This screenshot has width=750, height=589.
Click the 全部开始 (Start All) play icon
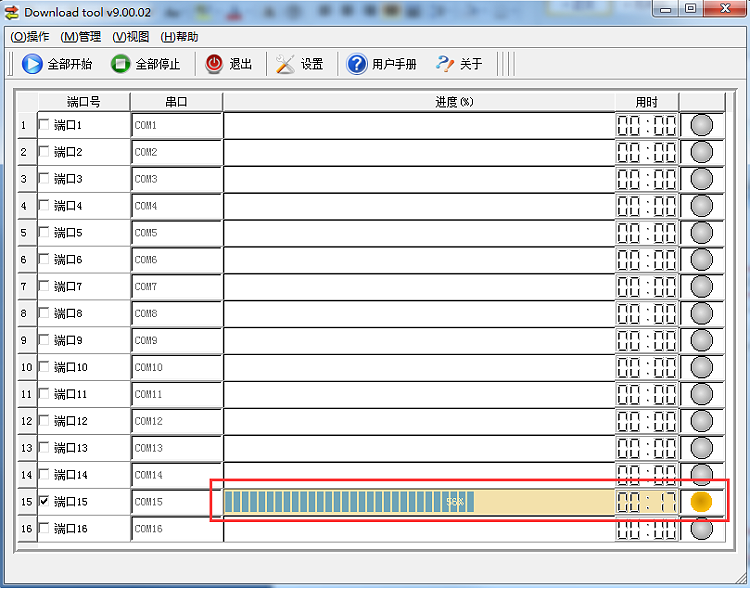[x=32, y=64]
